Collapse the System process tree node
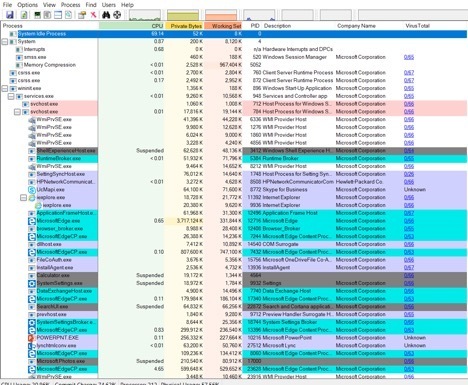Screen dimensions: 468x385 (x=5, y=42)
